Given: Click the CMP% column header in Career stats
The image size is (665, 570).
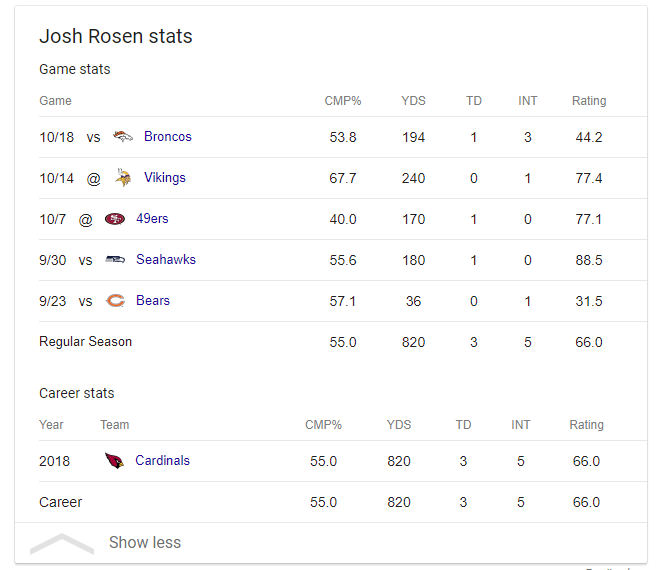Looking at the screenshot, I should click(x=323, y=425).
